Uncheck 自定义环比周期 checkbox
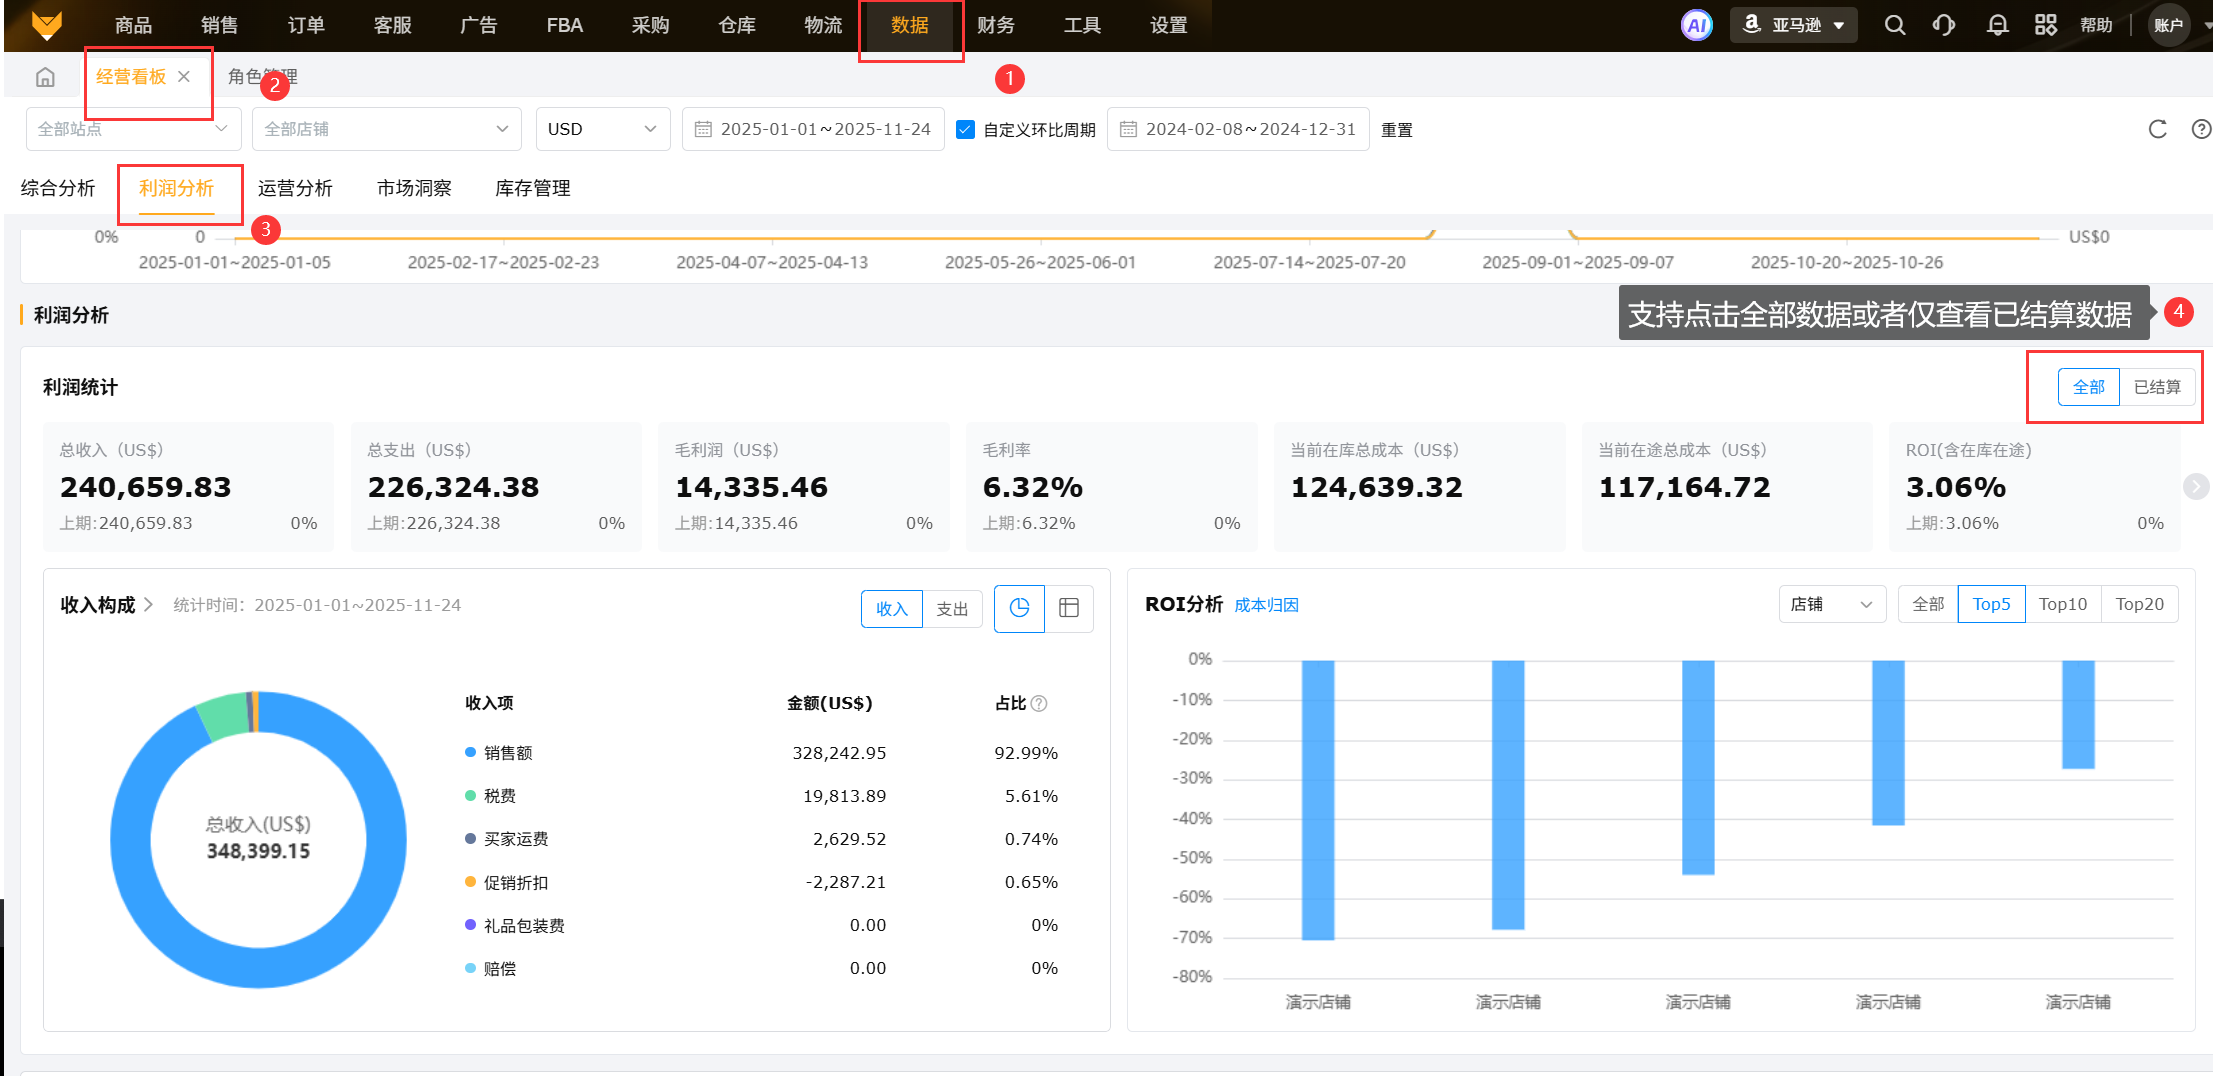This screenshot has width=2213, height=1076. tap(965, 129)
